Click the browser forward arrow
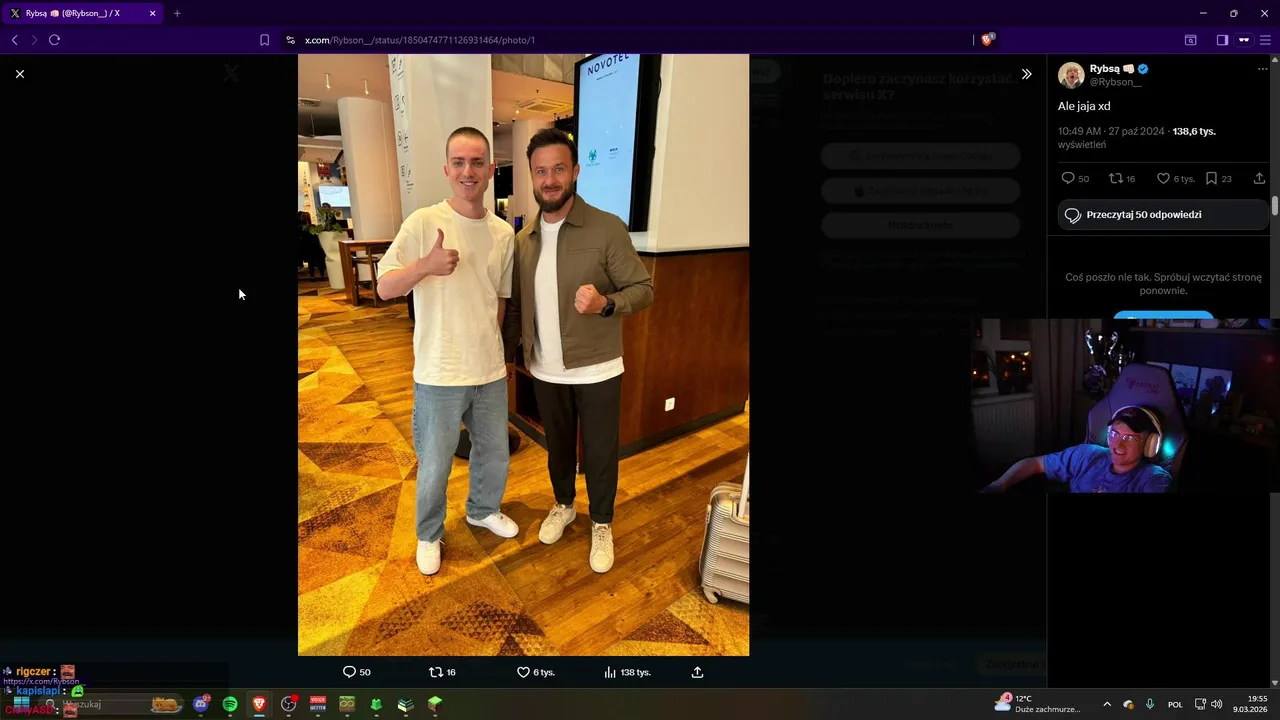The width and height of the screenshot is (1280, 720). (x=34, y=40)
